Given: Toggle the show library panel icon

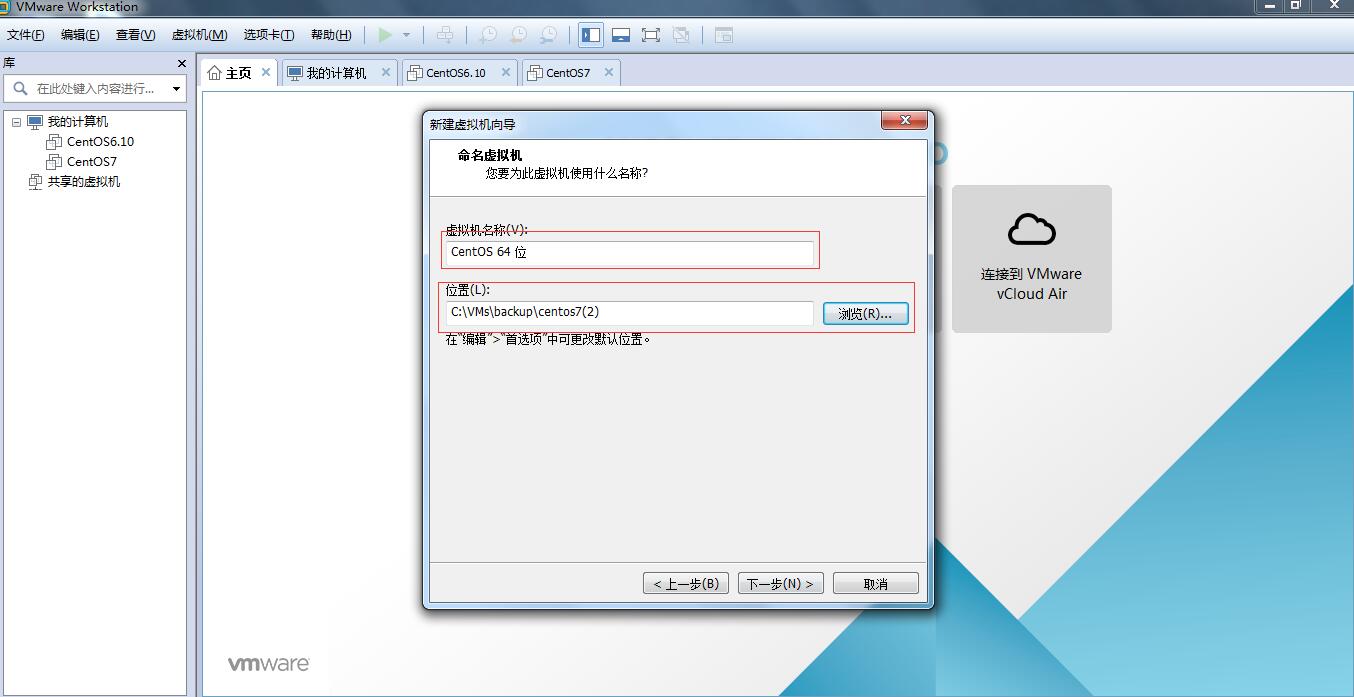Looking at the screenshot, I should (x=591, y=35).
